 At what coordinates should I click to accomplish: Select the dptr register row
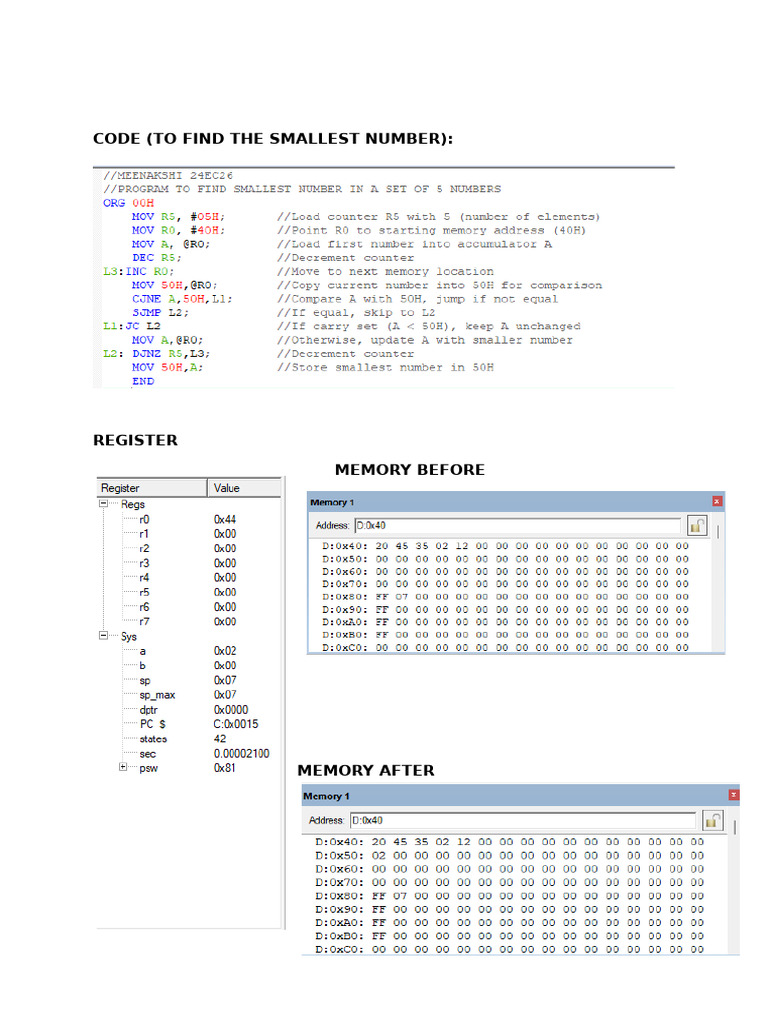[x=189, y=710]
